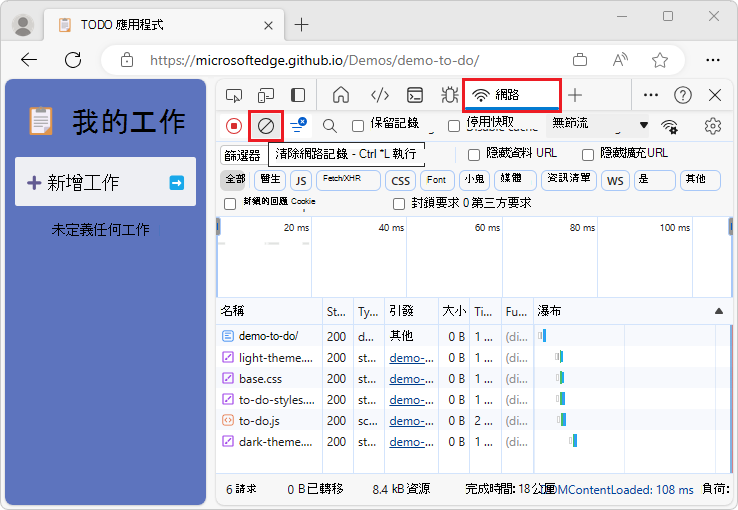Add this page to favorites

pyautogui.click(x=660, y=60)
